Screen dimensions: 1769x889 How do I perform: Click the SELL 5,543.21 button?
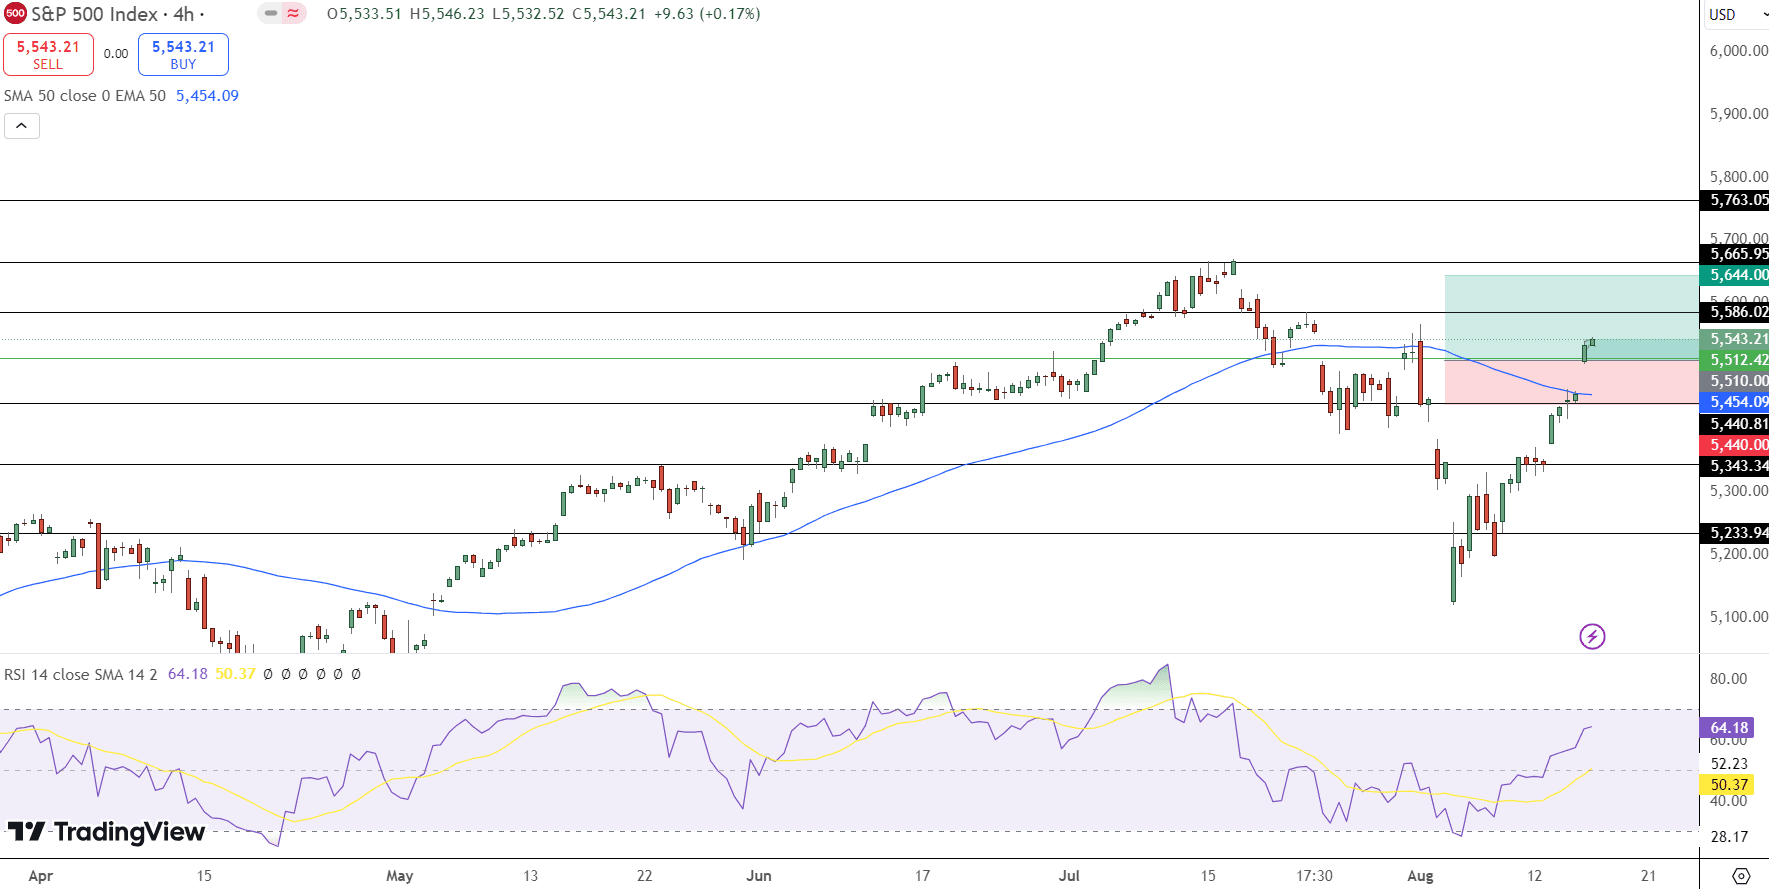[x=48, y=54]
